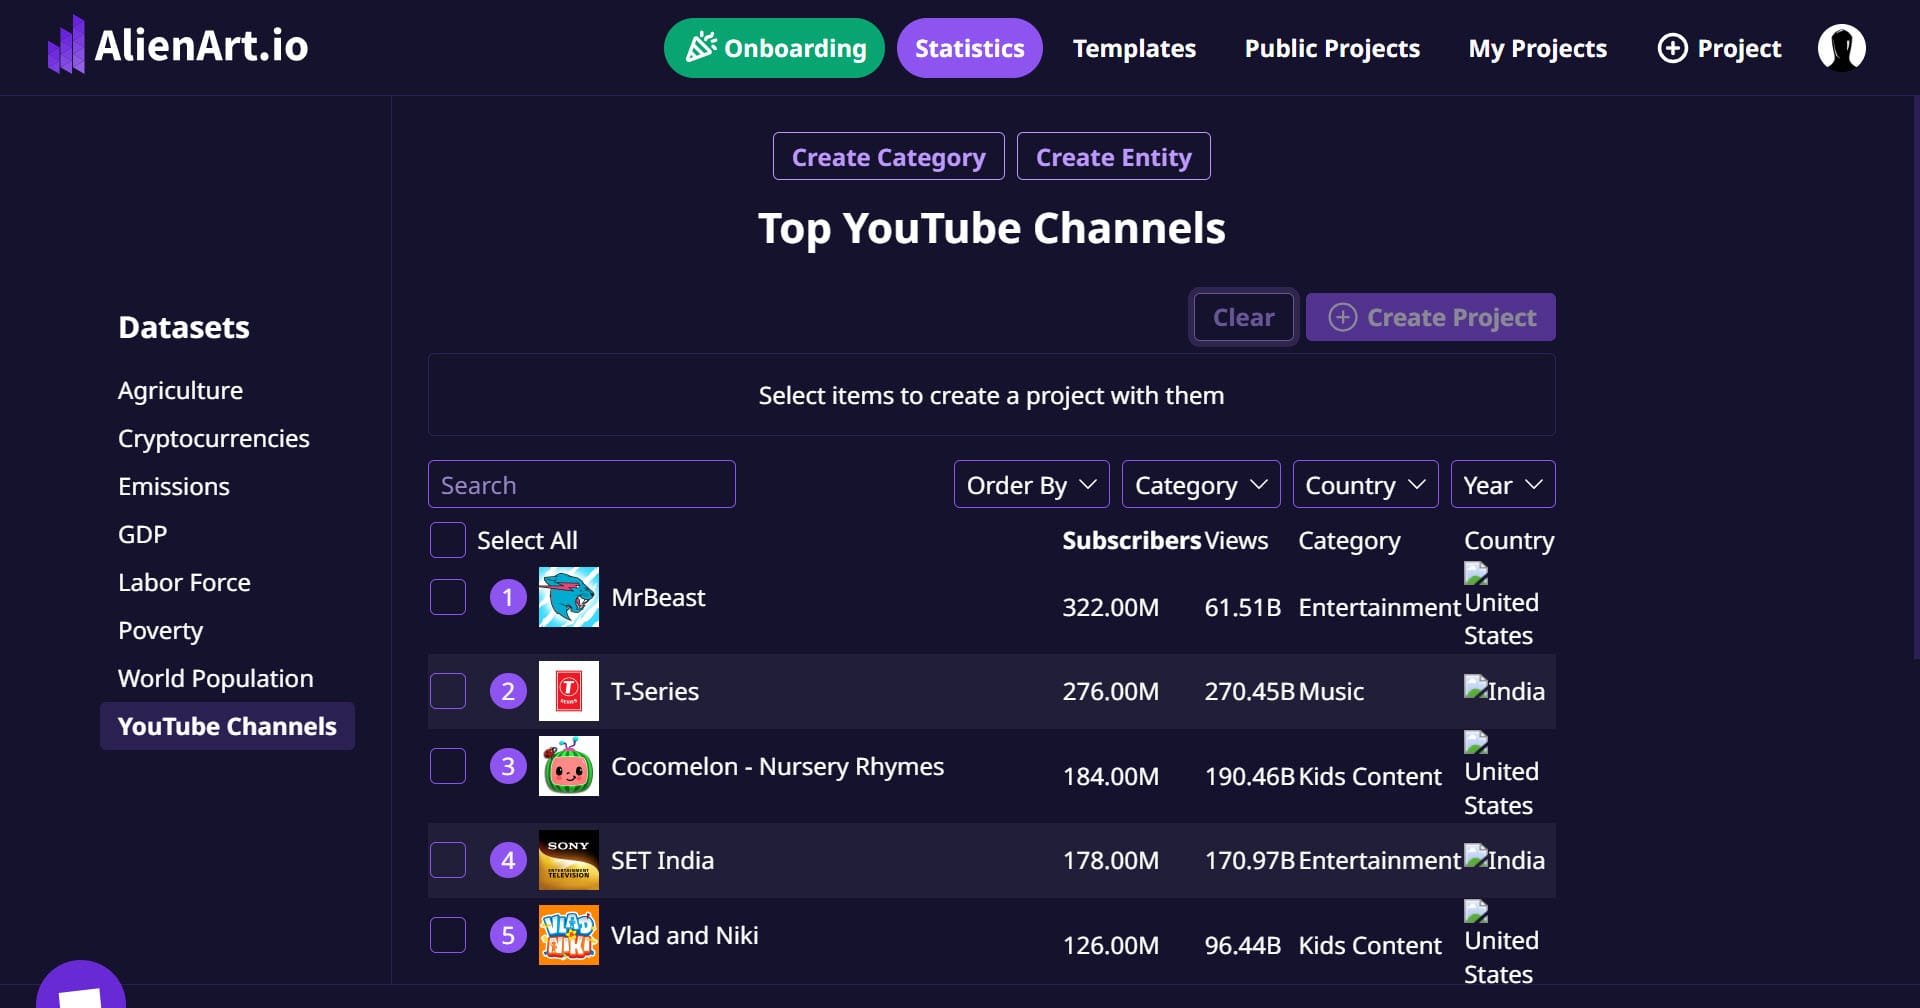Tick the MrBeast row checkbox

pos(448,597)
